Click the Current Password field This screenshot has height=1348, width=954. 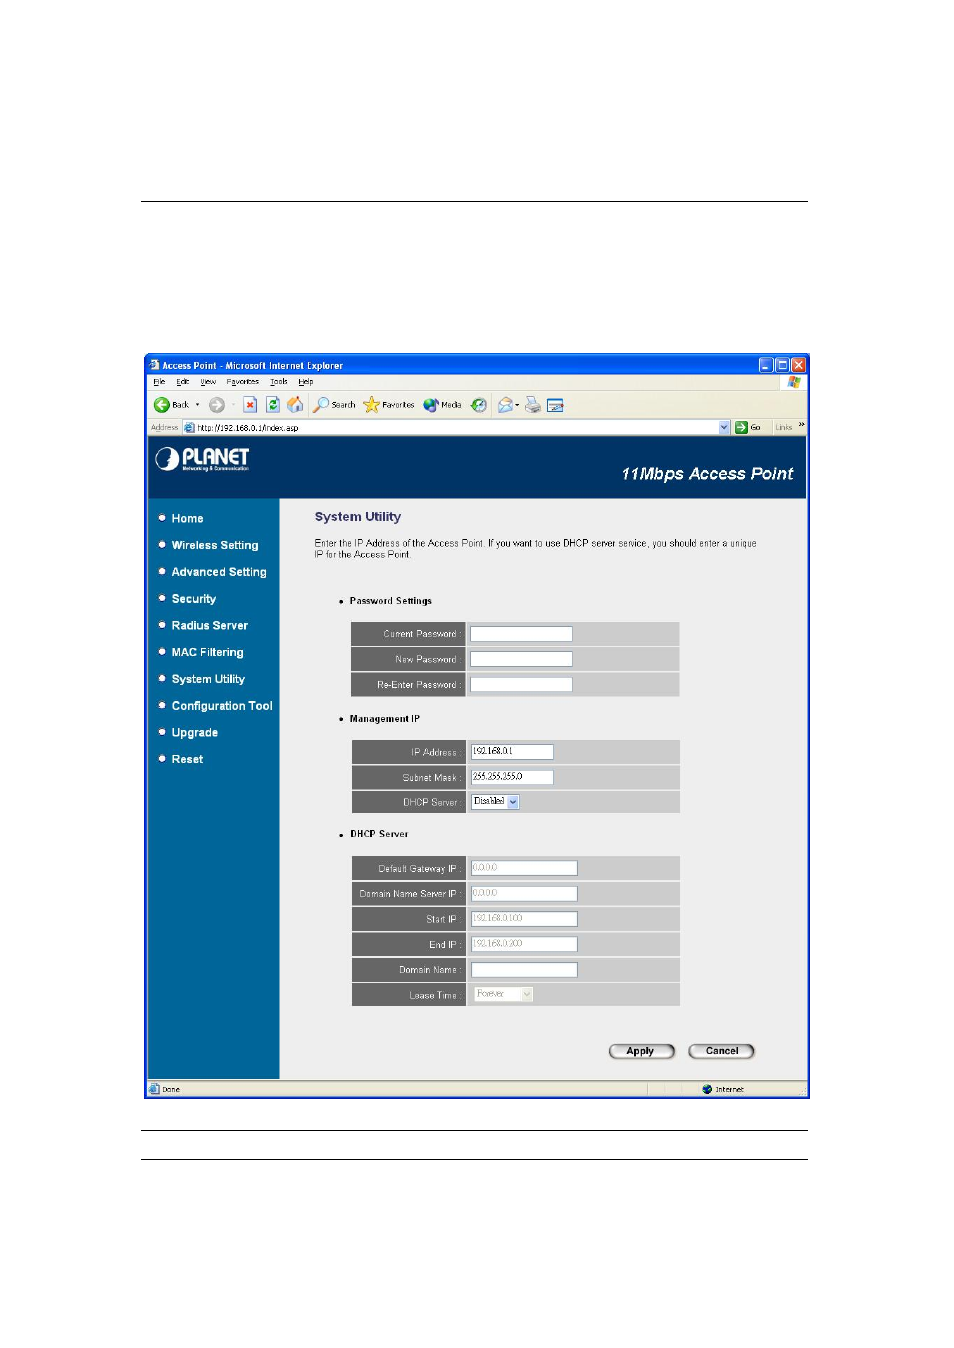[x=521, y=634]
